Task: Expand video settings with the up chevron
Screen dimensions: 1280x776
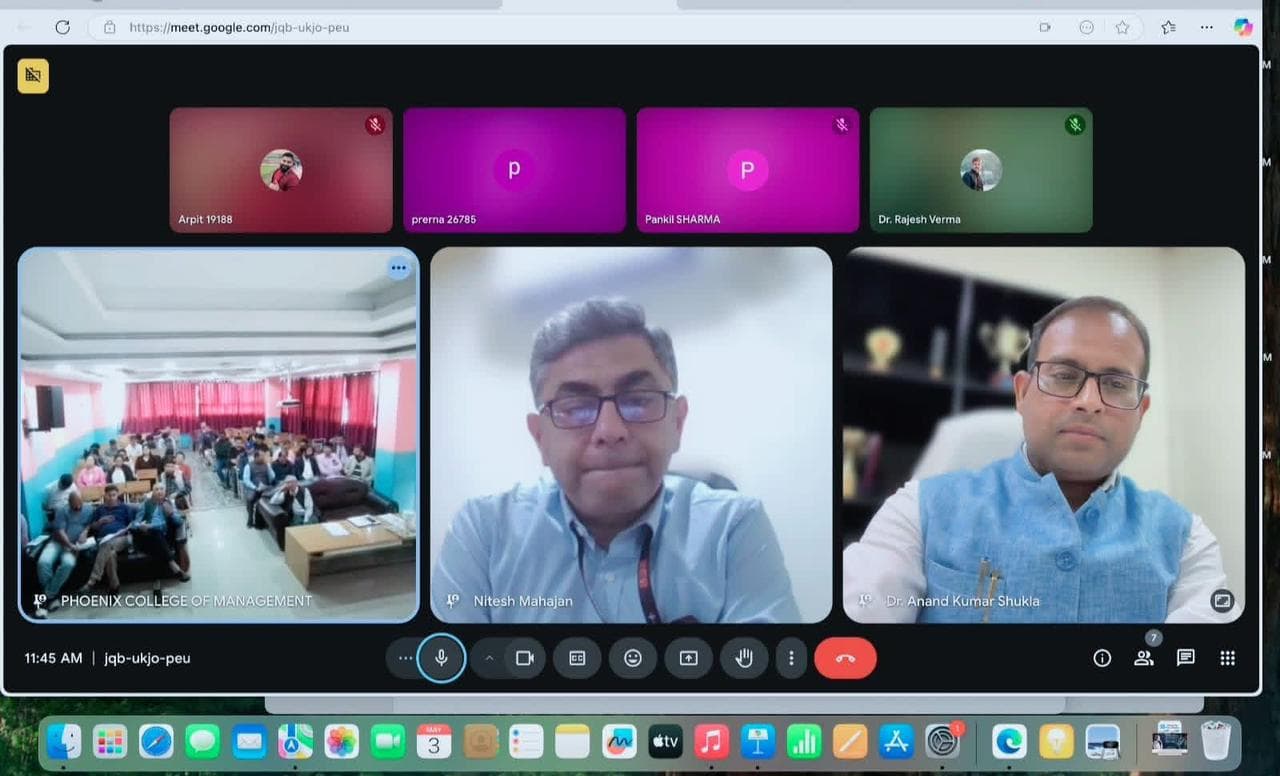Action: click(x=489, y=658)
